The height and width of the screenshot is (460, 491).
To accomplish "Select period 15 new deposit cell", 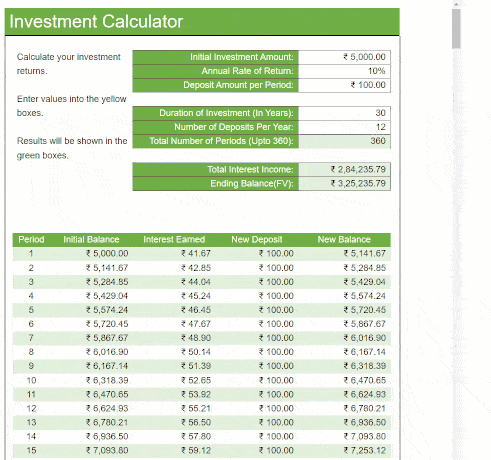I will (276, 451).
